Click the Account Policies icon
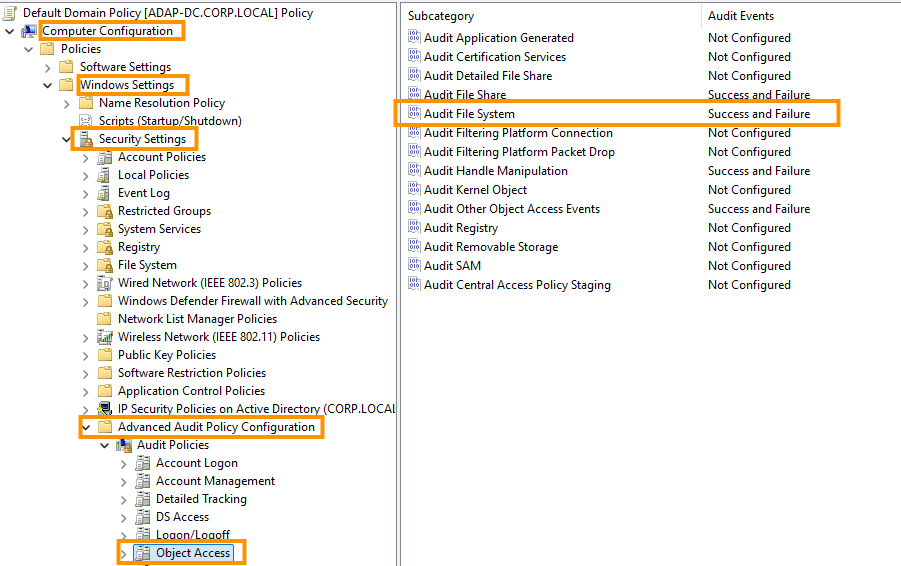This screenshot has height=566, width=901. [x=105, y=157]
